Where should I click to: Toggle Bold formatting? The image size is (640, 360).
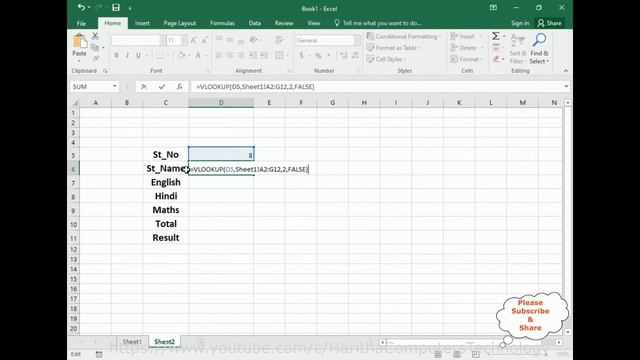tap(116, 55)
